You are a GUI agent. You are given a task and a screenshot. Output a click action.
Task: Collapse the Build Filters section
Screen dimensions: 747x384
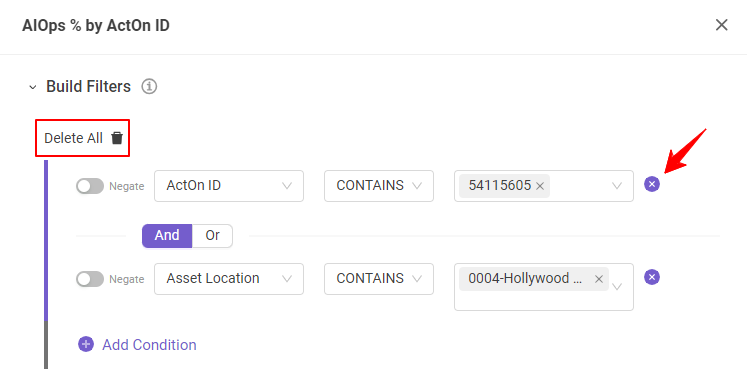pyautogui.click(x=32, y=87)
